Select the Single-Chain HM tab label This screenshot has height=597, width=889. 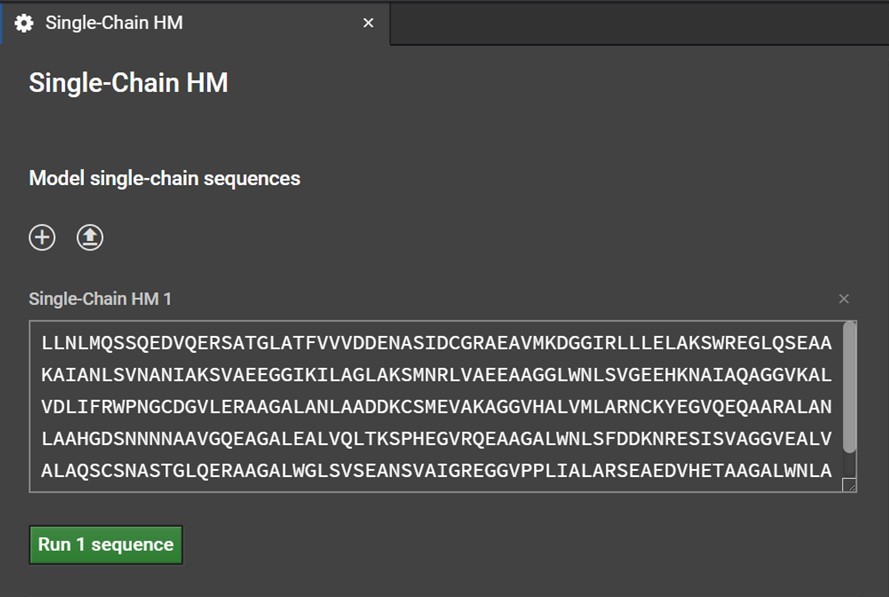point(114,23)
